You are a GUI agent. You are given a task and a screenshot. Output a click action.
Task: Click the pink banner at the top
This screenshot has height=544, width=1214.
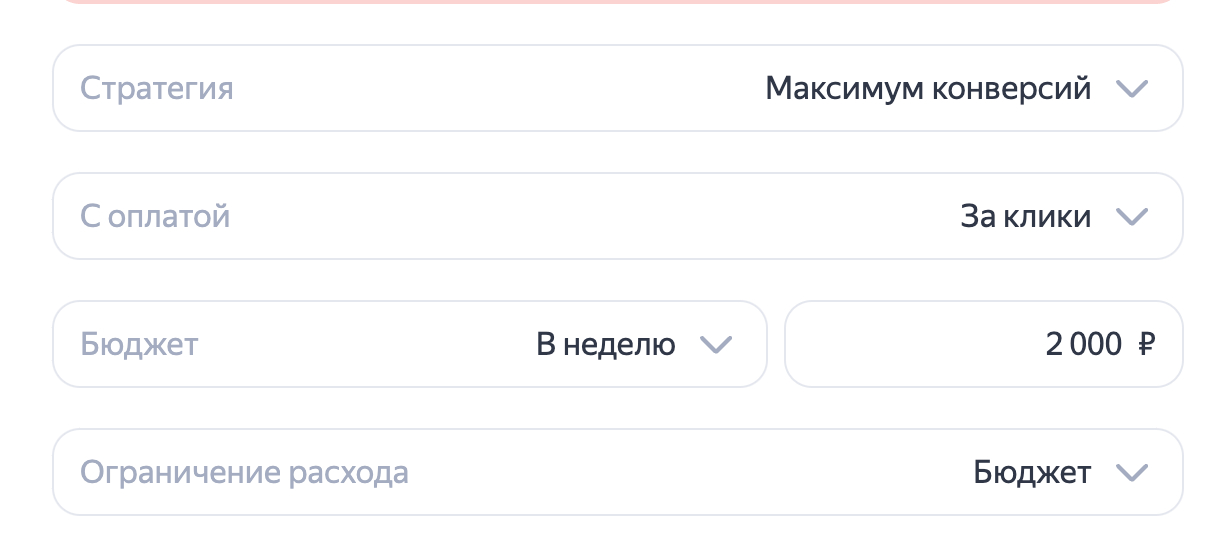pyautogui.click(x=617, y=2)
